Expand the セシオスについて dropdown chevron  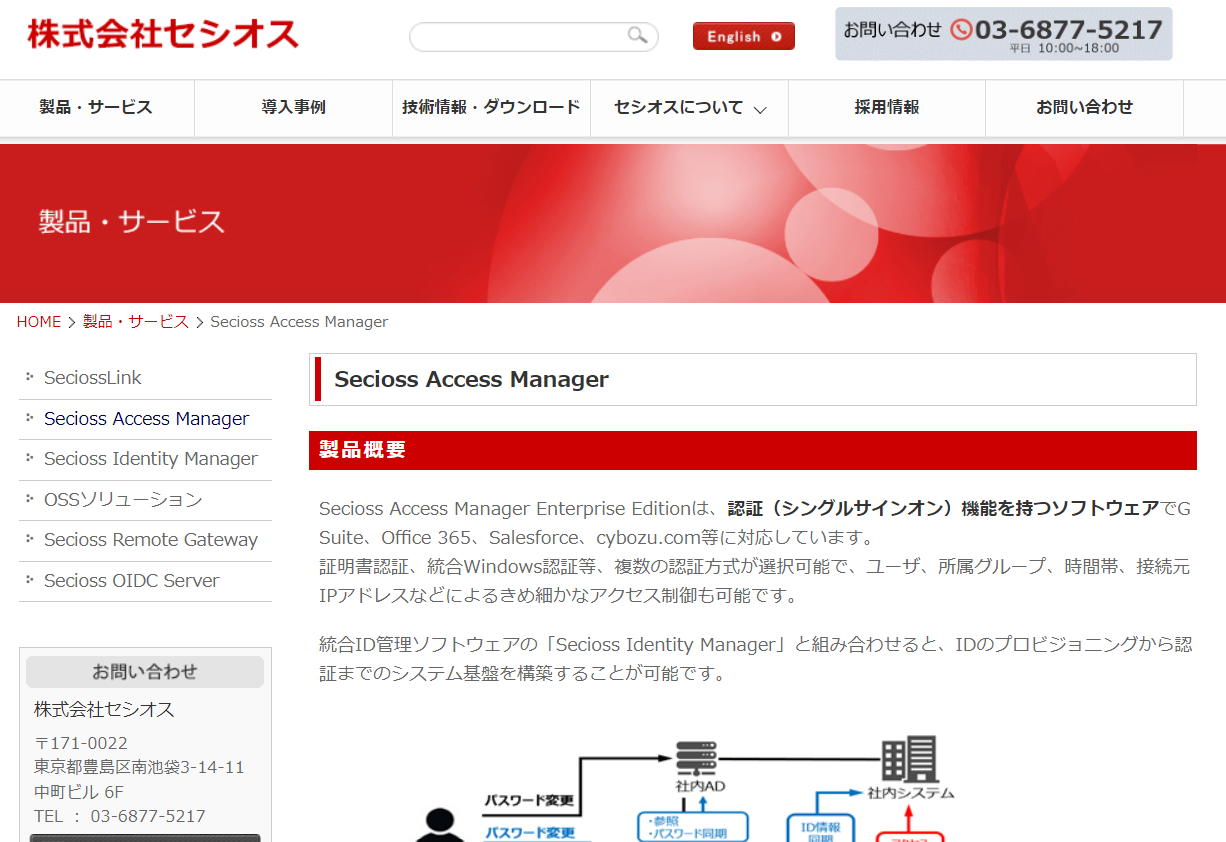tap(760, 109)
